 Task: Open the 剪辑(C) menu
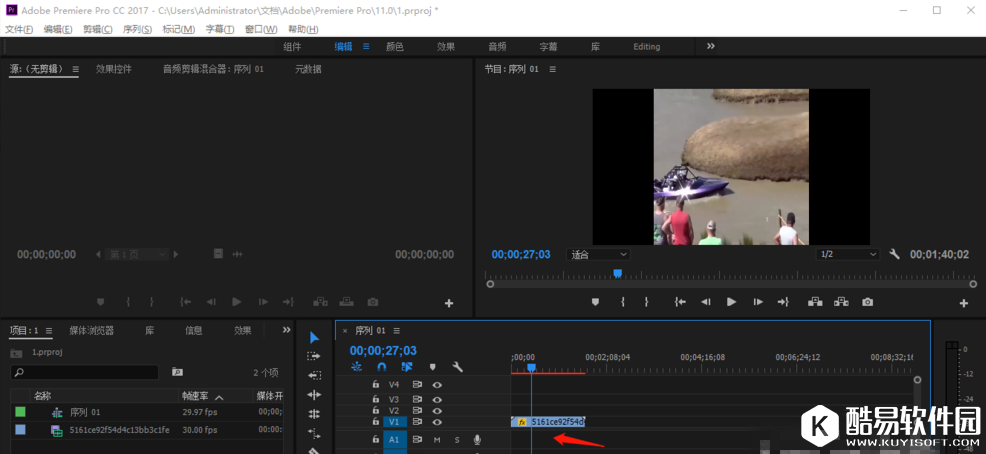[98, 29]
